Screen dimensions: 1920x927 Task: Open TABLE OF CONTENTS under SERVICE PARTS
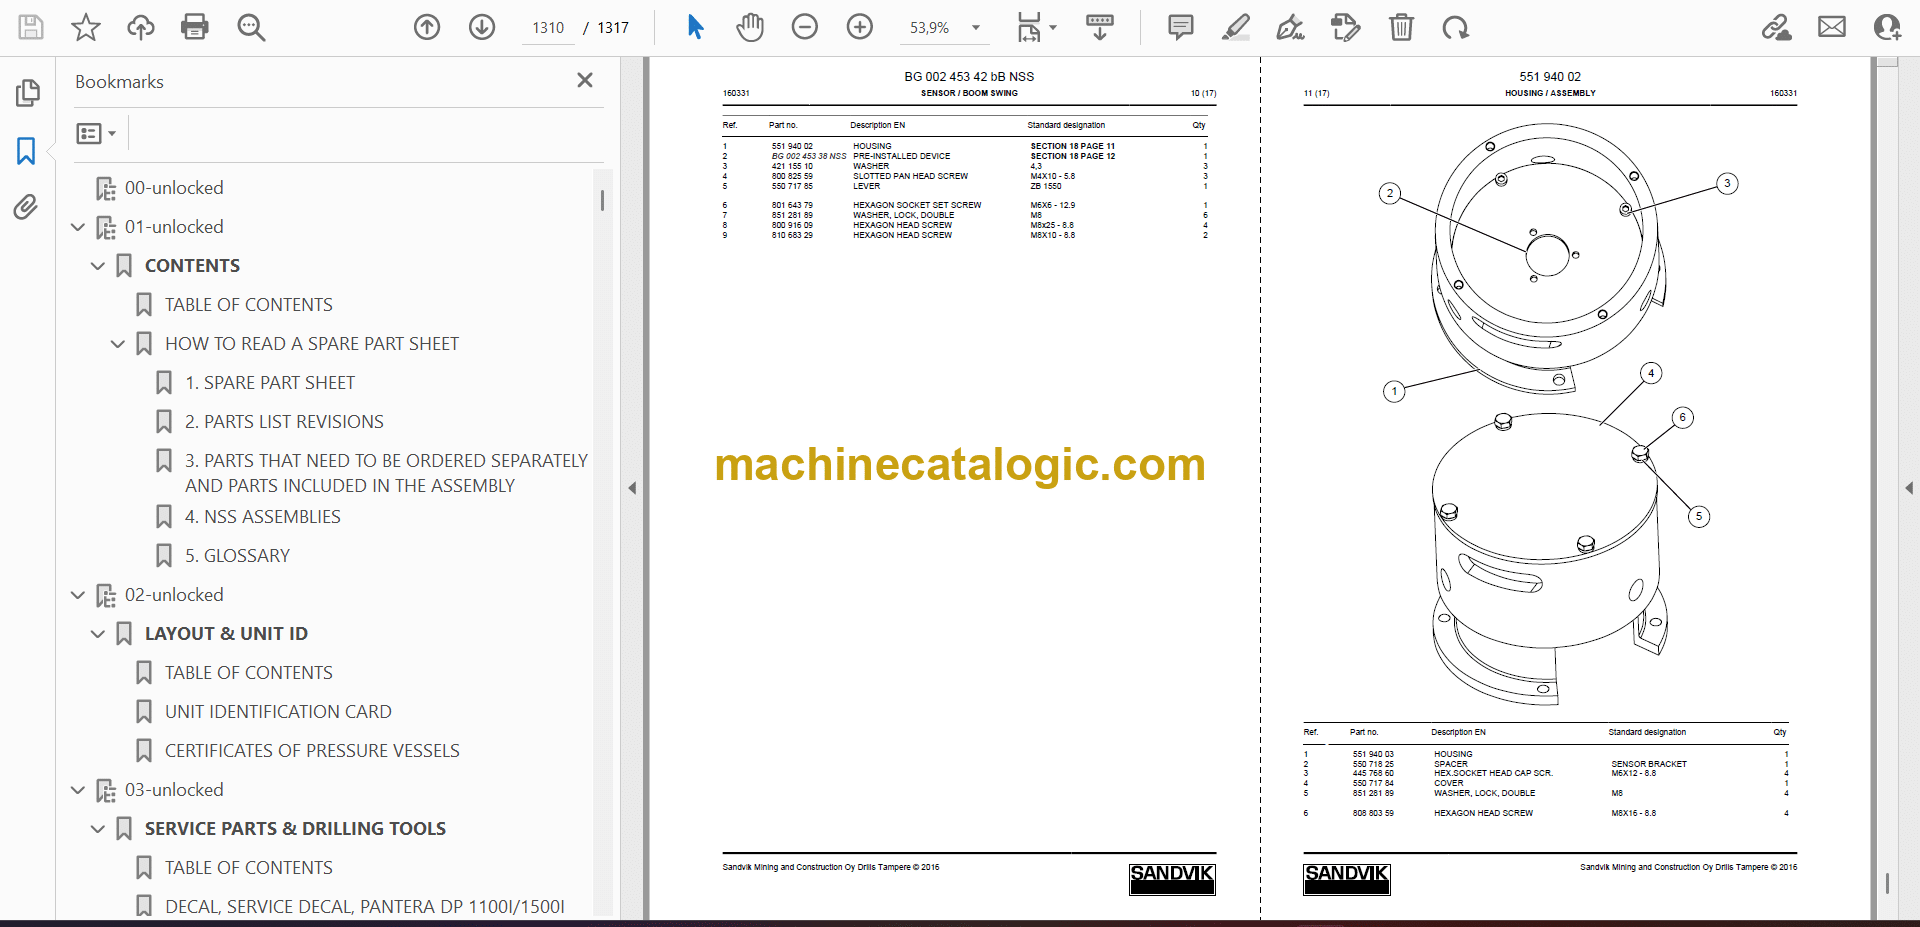pos(249,868)
